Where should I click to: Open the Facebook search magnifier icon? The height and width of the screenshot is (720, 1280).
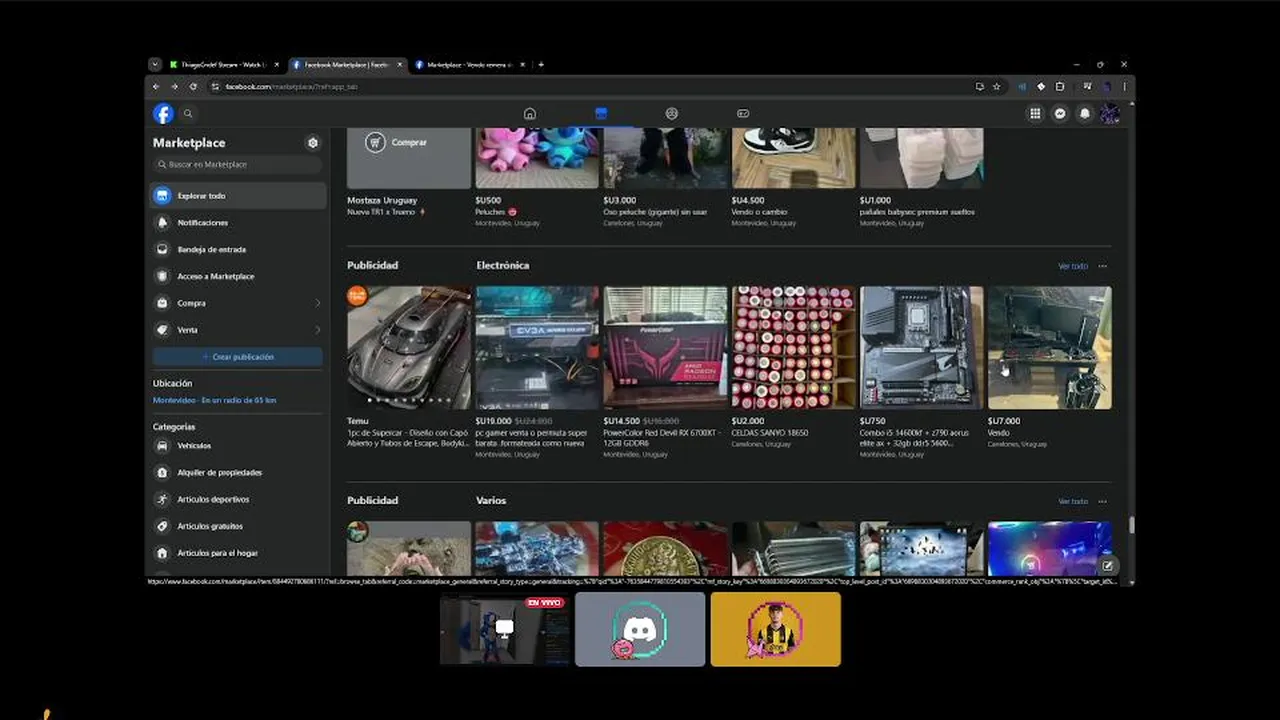point(188,114)
